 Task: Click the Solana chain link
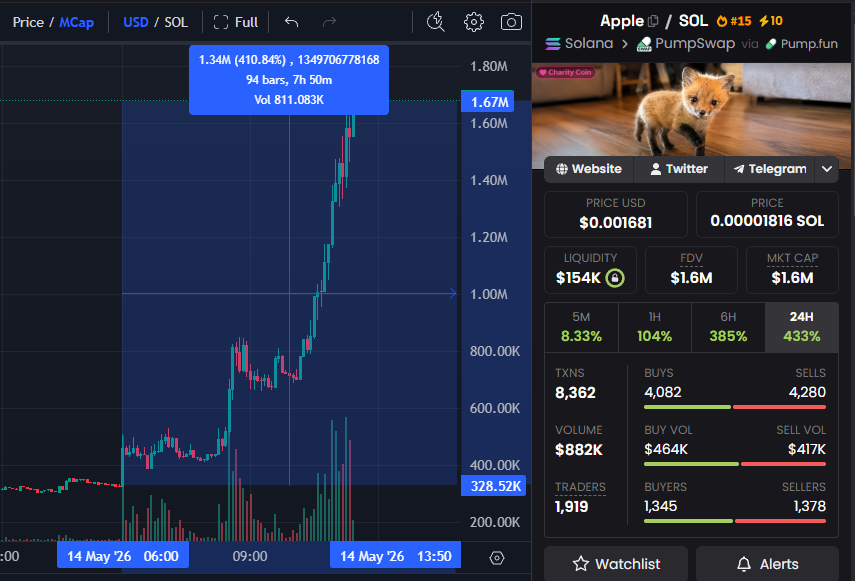pyautogui.click(x=579, y=44)
